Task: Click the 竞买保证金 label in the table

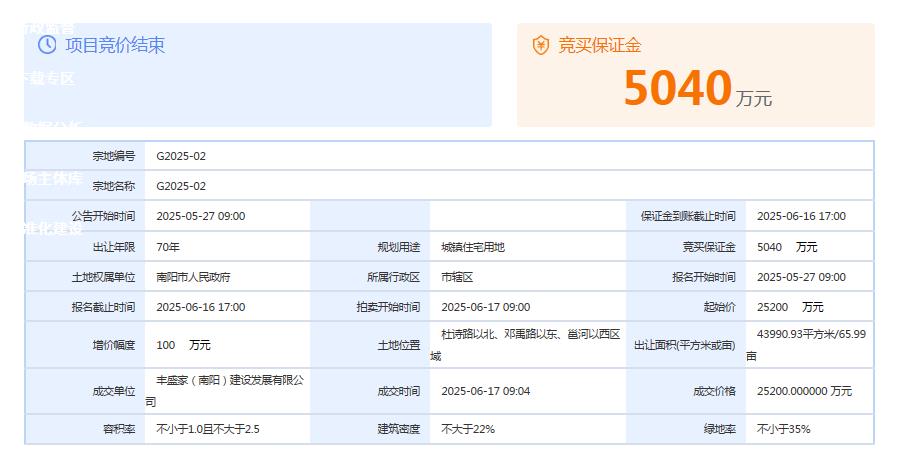Action: pyautogui.click(x=709, y=247)
